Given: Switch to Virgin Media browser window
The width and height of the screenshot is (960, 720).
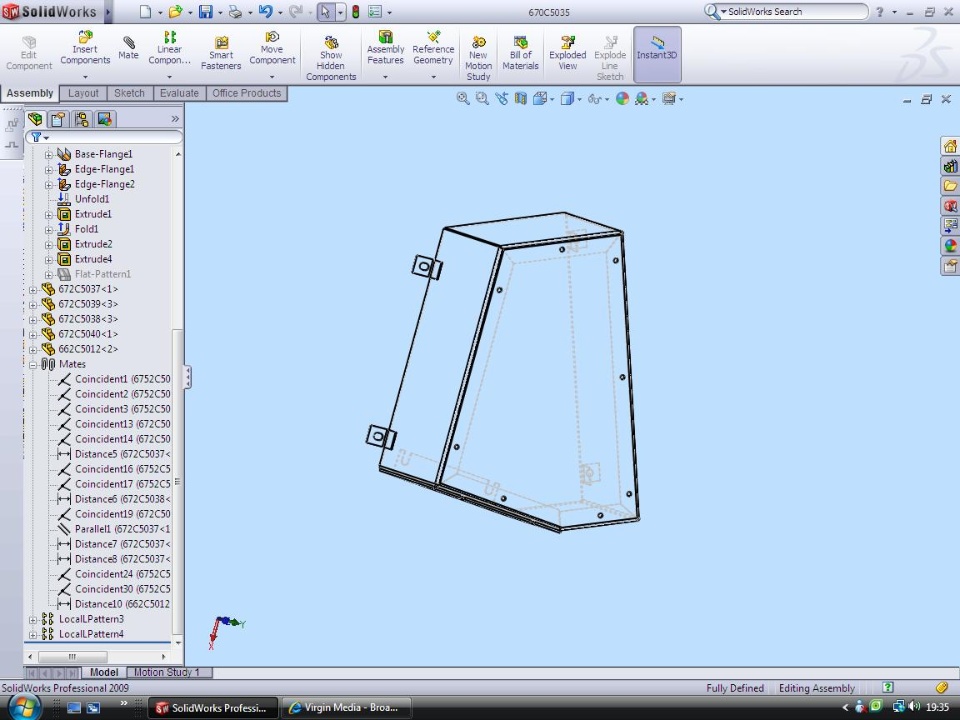Looking at the screenshot, I should 346,708.
